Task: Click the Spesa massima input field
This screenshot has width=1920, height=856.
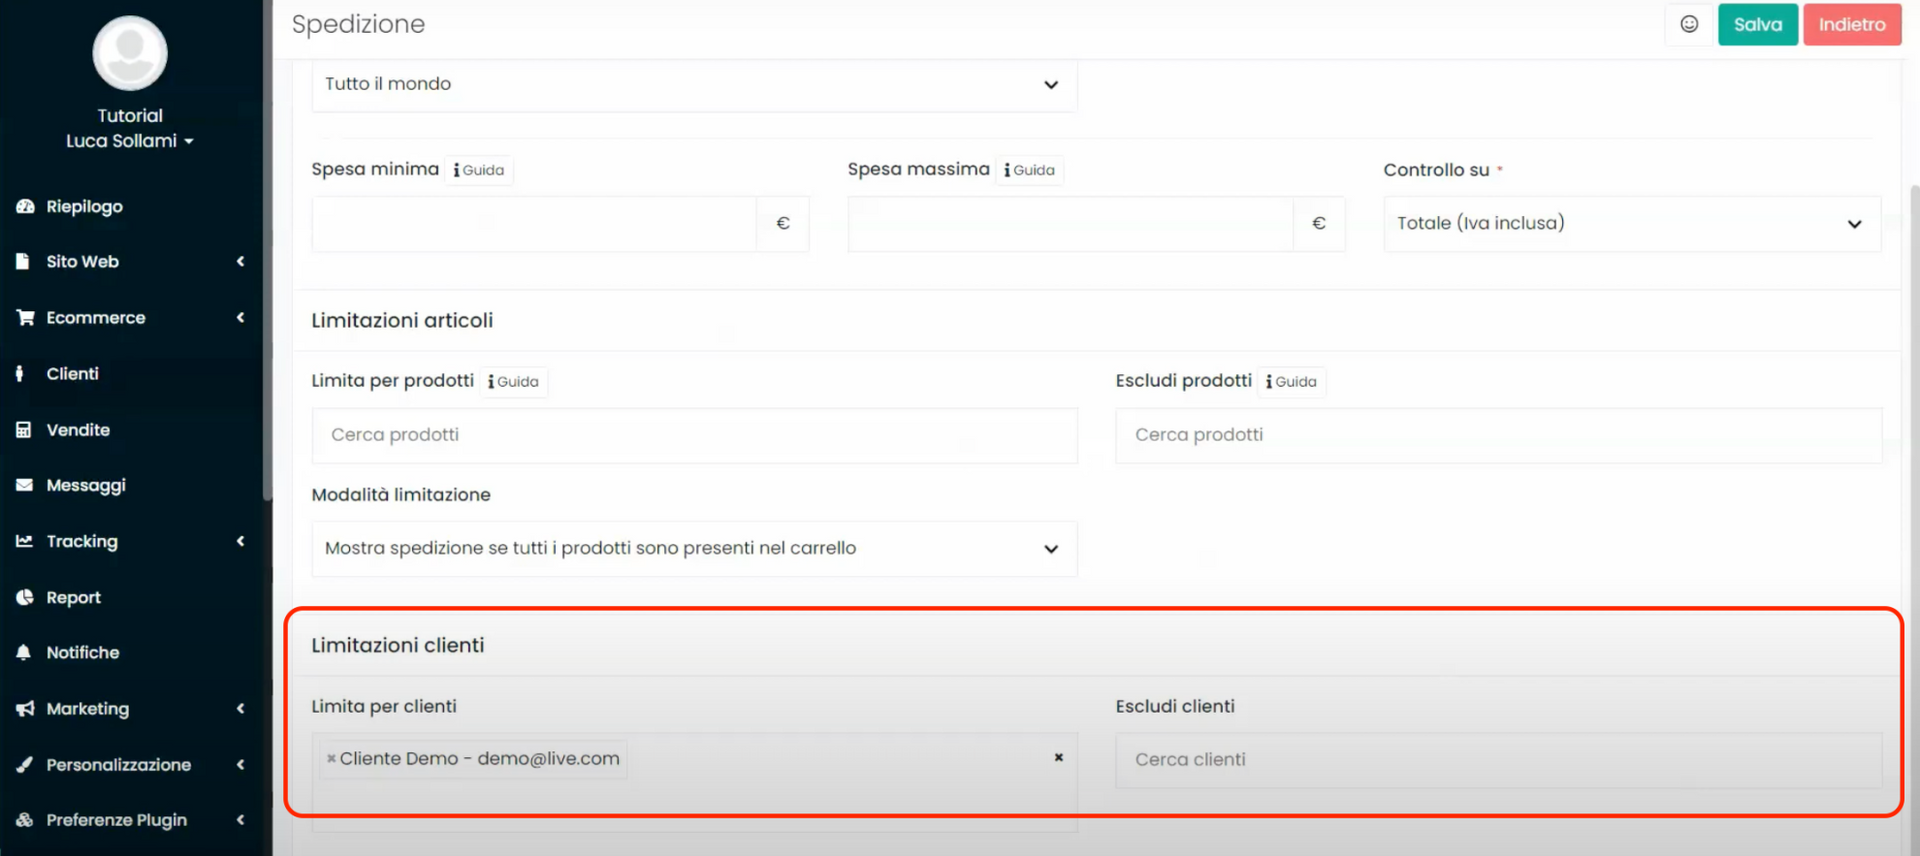Action: click(1070, 223)
